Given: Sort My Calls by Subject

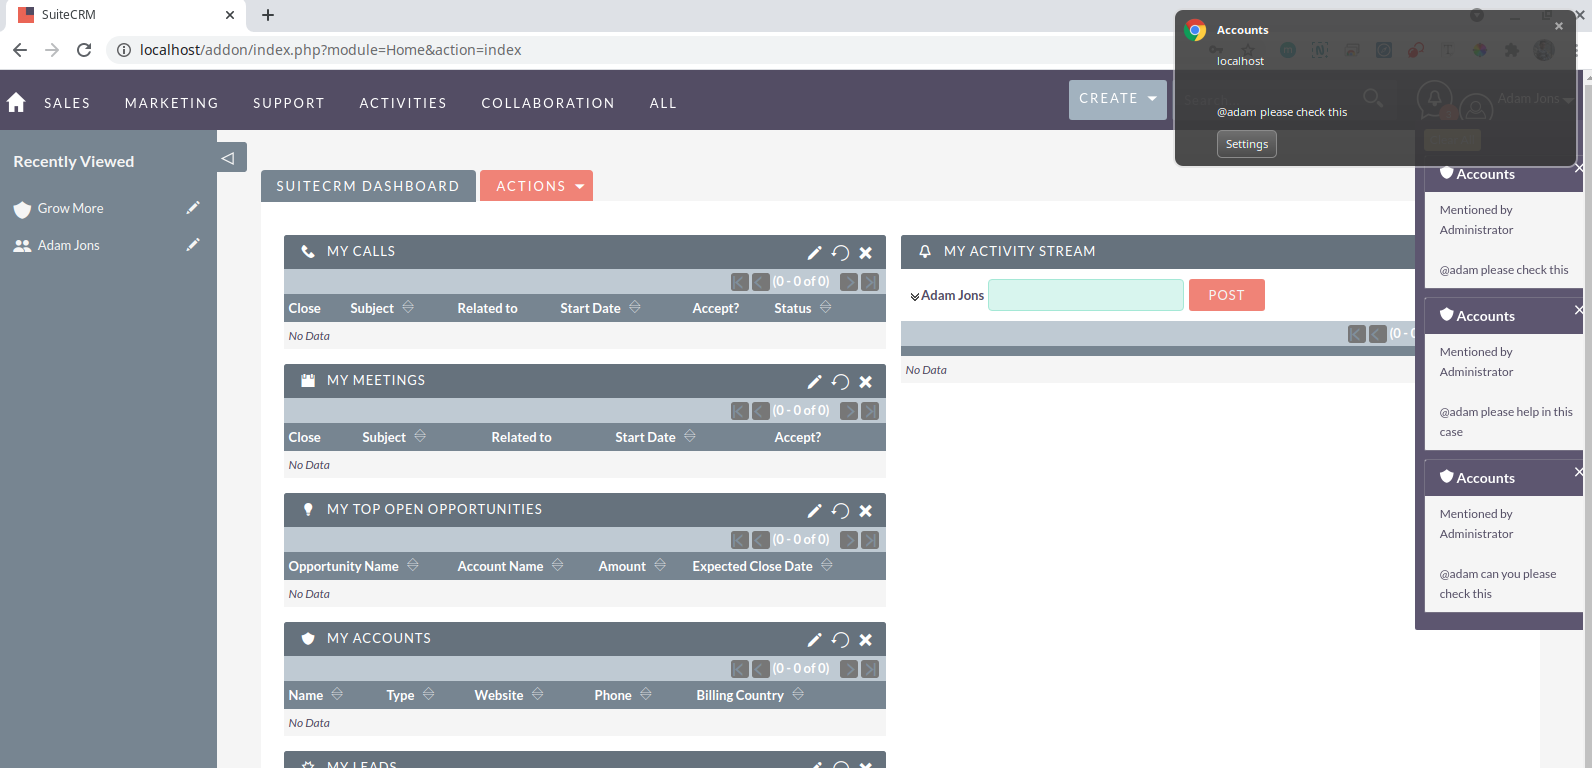Looking at the screenshot, I should tap(408, 307).
